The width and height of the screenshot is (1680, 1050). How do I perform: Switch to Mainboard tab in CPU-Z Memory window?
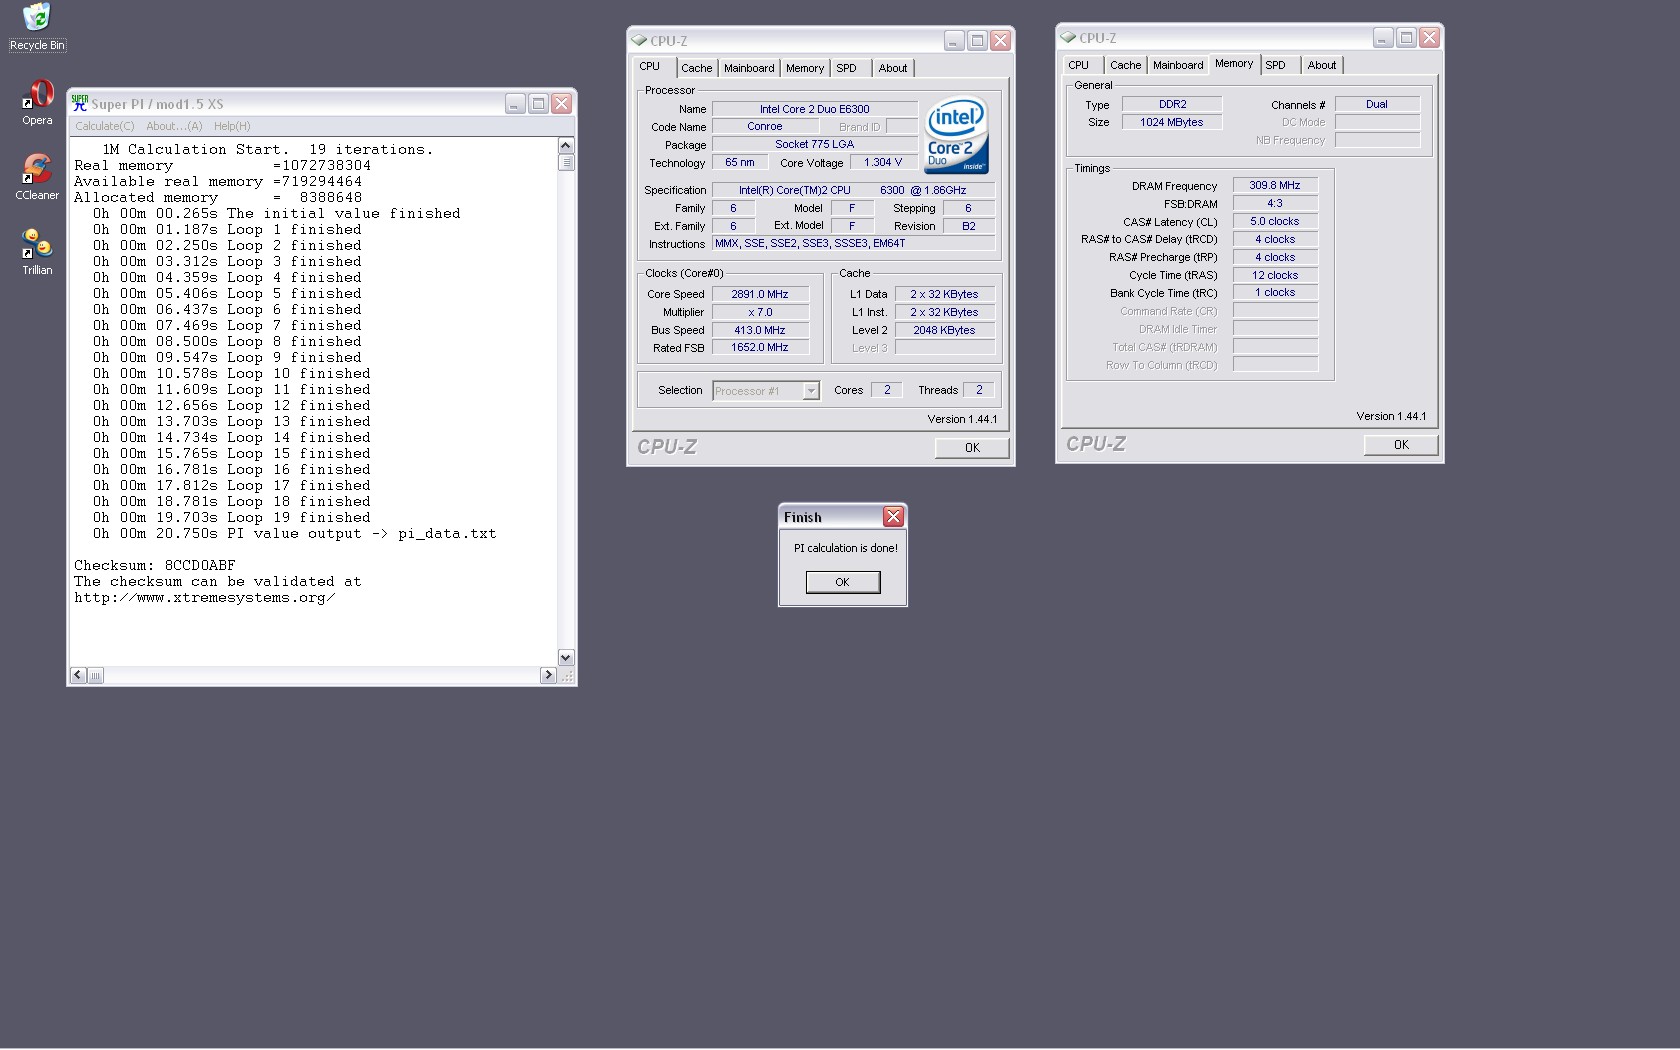coord(1178,65)
